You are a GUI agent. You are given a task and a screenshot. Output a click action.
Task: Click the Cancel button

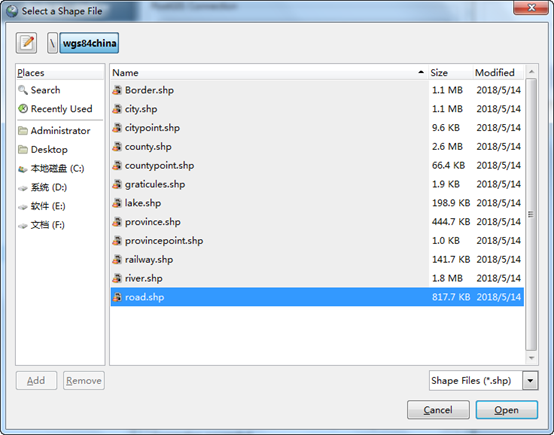pyautogui.click(x=438, y=410)
